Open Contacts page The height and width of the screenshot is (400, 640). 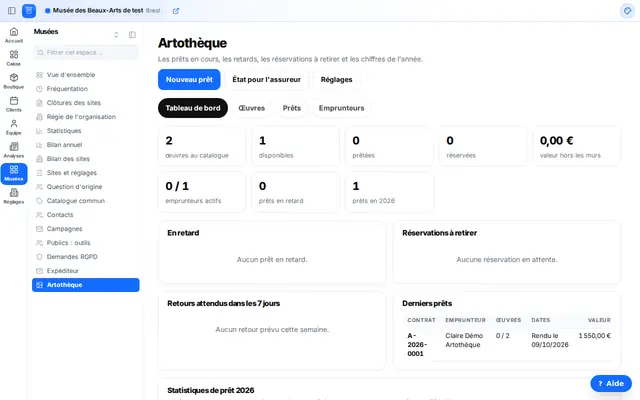tap(86, 215)
